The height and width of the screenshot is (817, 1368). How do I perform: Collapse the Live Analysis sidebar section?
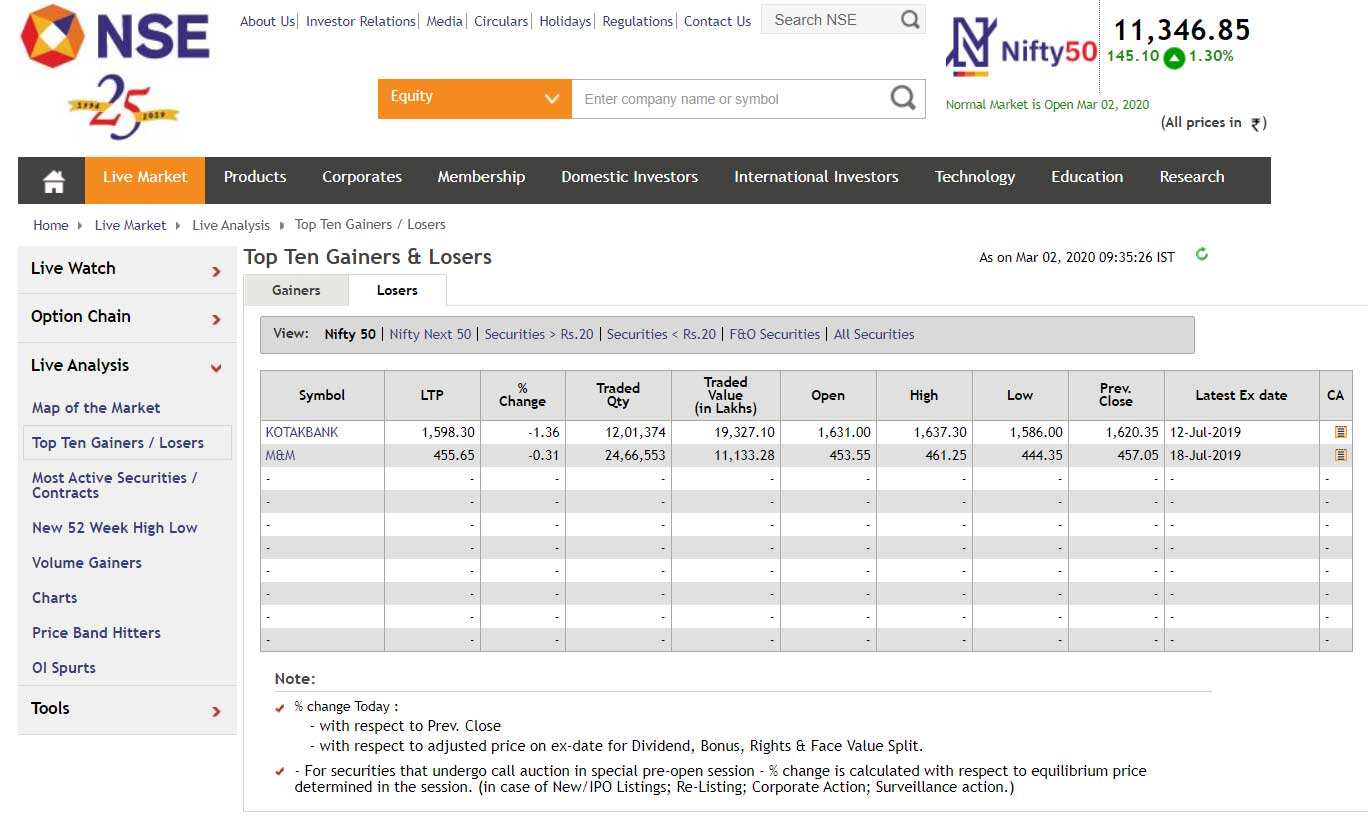pos(127,366)
